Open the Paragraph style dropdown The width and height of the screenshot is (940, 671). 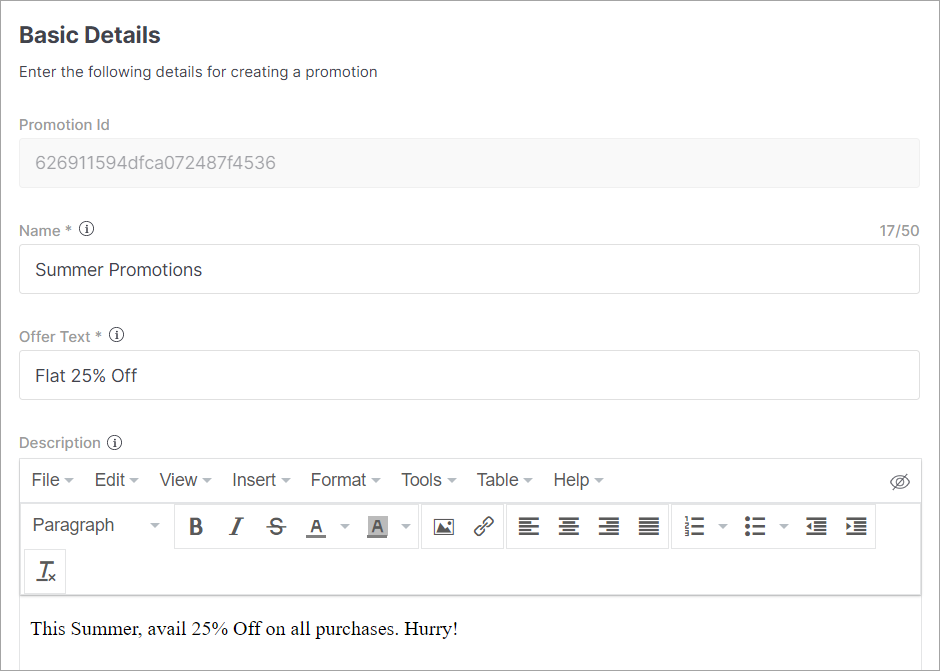pyautogui.click(x=96, y=525)
